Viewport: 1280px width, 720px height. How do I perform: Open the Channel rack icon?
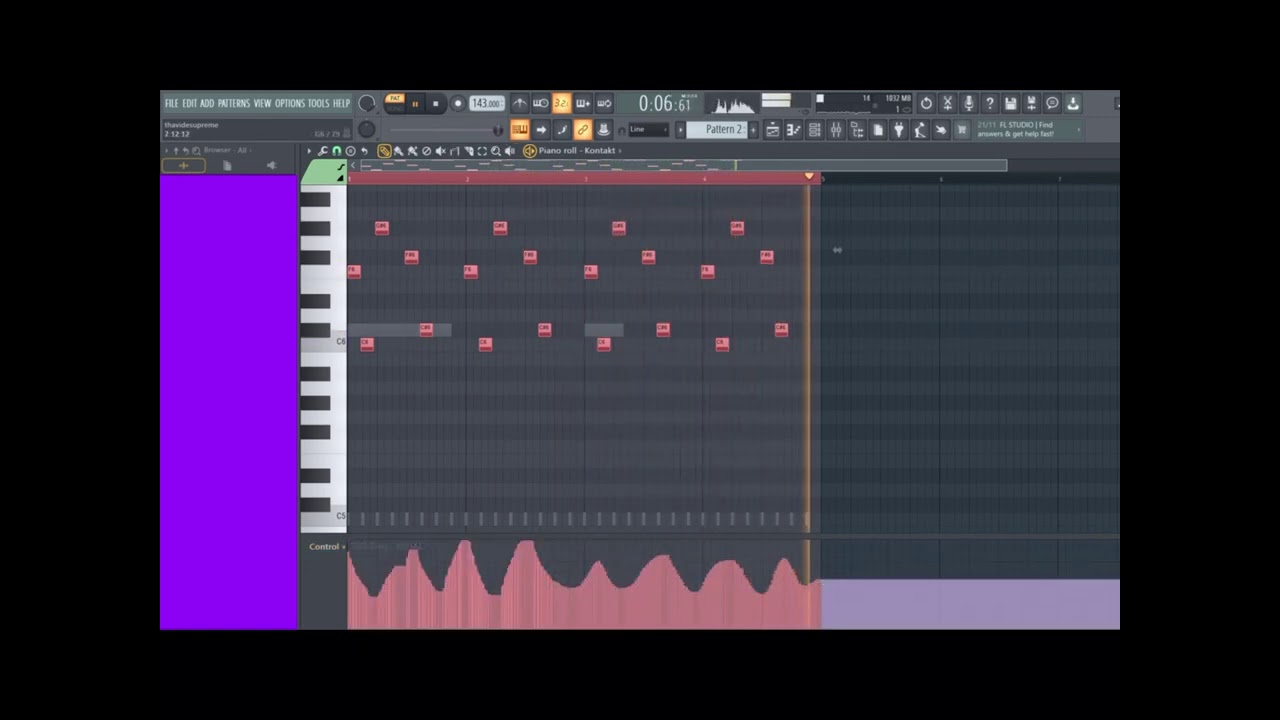pyautogui.click(x=815, y=129)
